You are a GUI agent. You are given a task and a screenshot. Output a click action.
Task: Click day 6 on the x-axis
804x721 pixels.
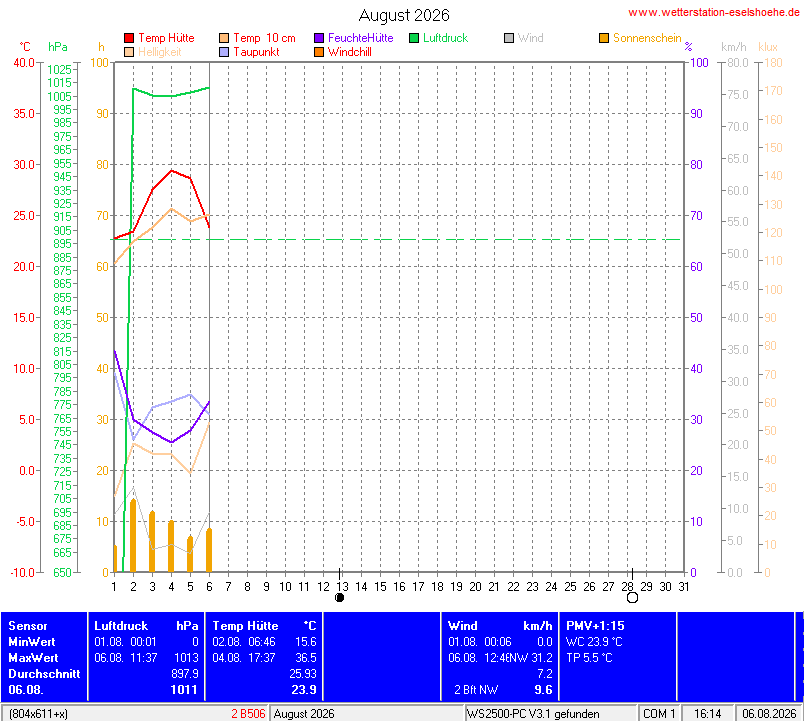[x=209, y=587]
